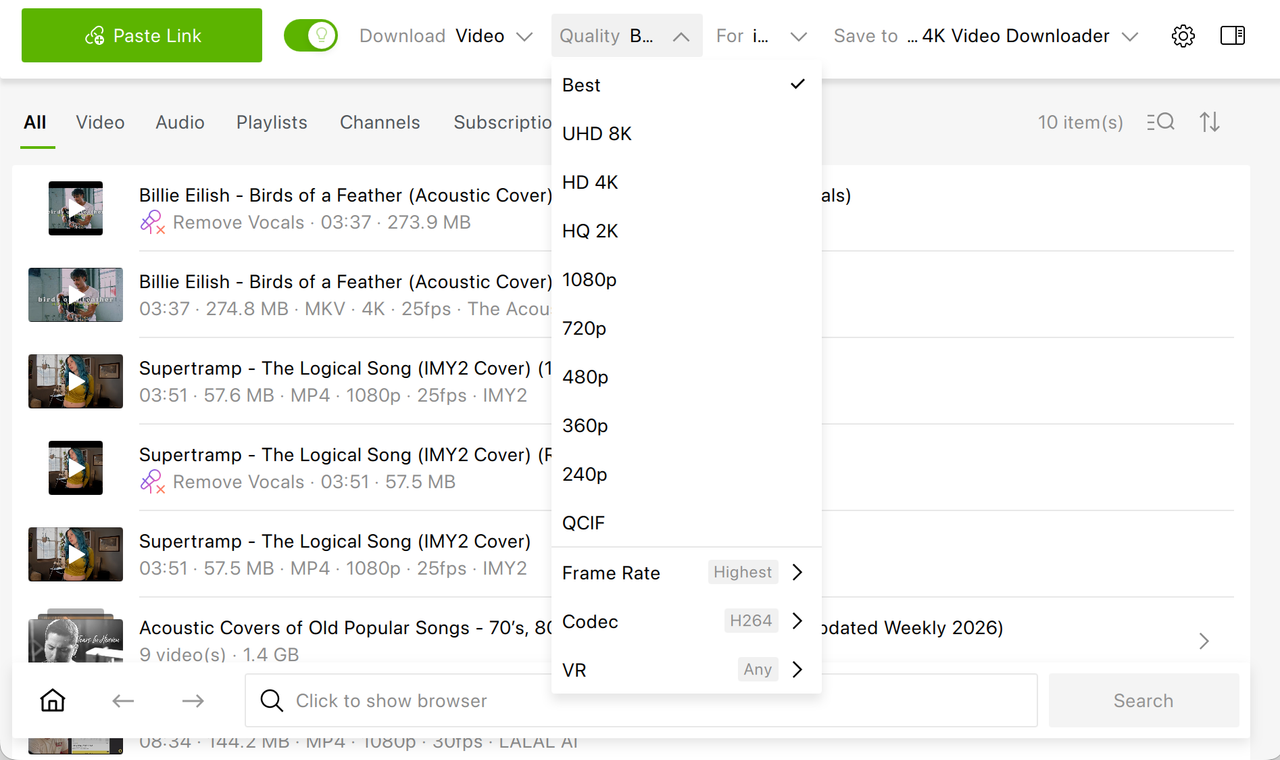This screenshot has height=760, width=1280.
Task: Open the Save to folder dropdown
Action: click(986, 36)
